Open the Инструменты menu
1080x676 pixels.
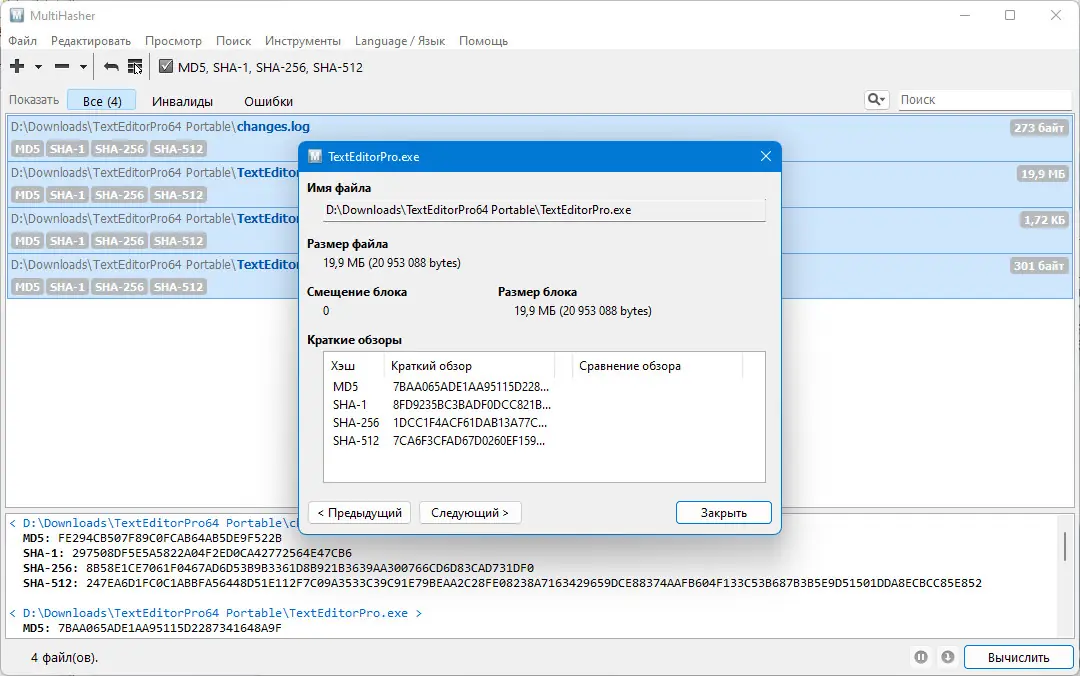303,41
